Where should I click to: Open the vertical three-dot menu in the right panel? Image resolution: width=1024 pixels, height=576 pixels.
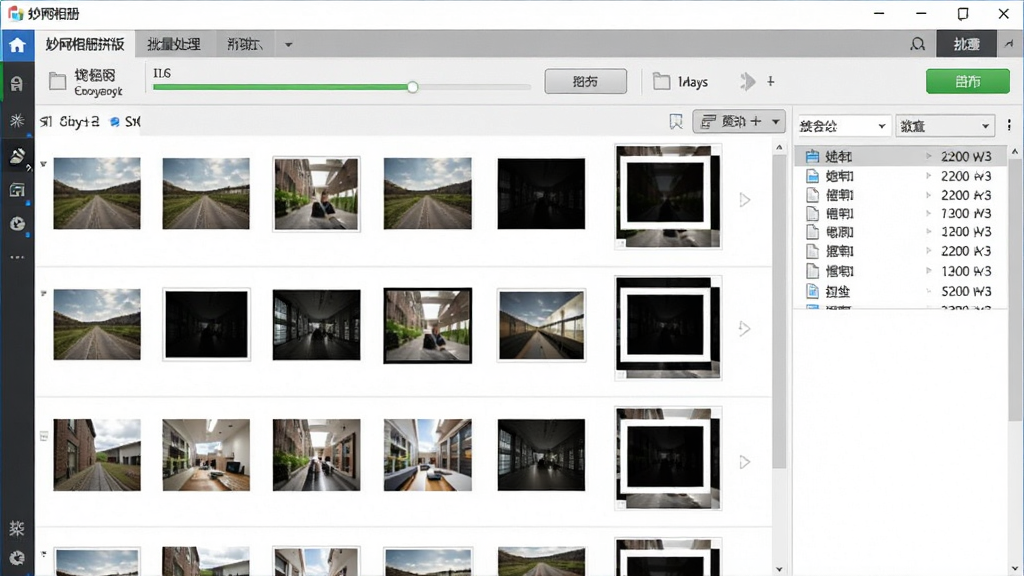(x=1009, y=125)
